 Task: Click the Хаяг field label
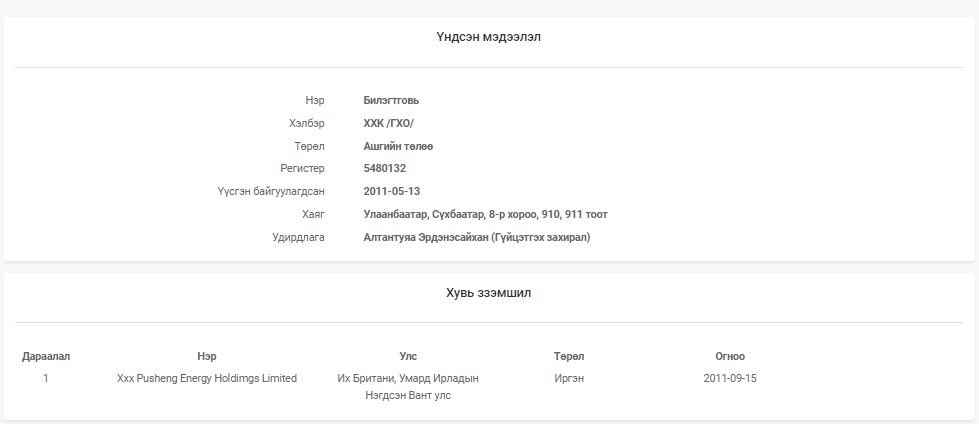(313, 214)
